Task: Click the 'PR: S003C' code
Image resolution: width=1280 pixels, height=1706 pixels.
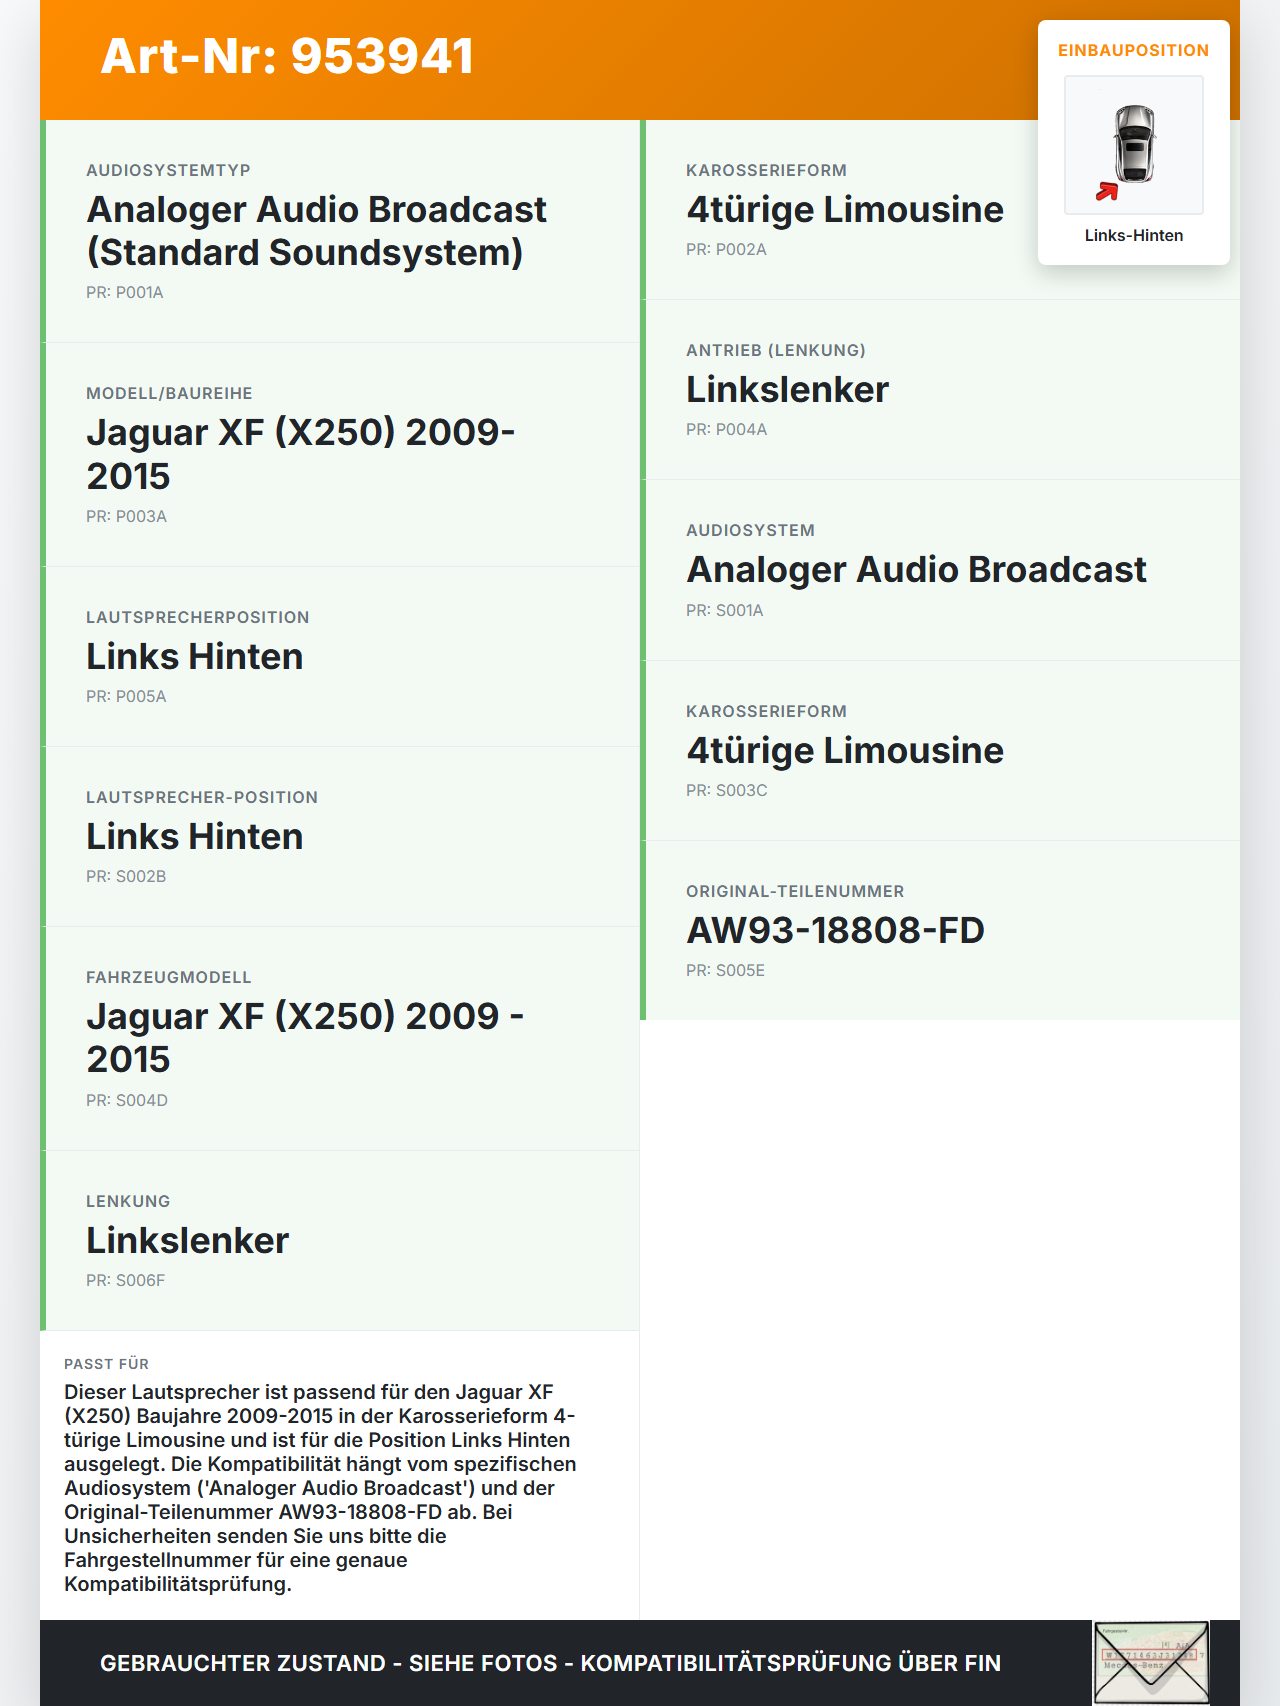Action: [726, 790]
